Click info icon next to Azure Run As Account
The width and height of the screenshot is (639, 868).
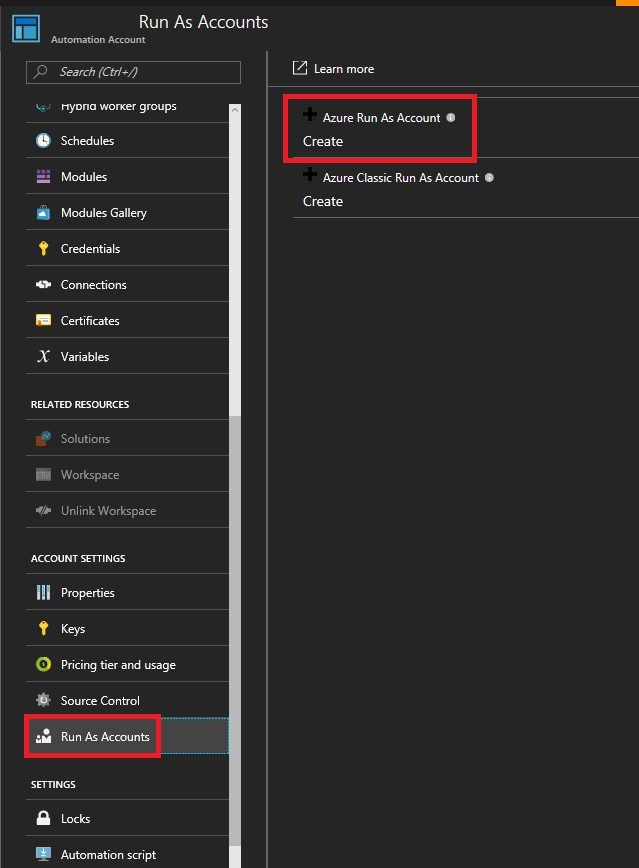pyautogui.click(x=451, y=117)
